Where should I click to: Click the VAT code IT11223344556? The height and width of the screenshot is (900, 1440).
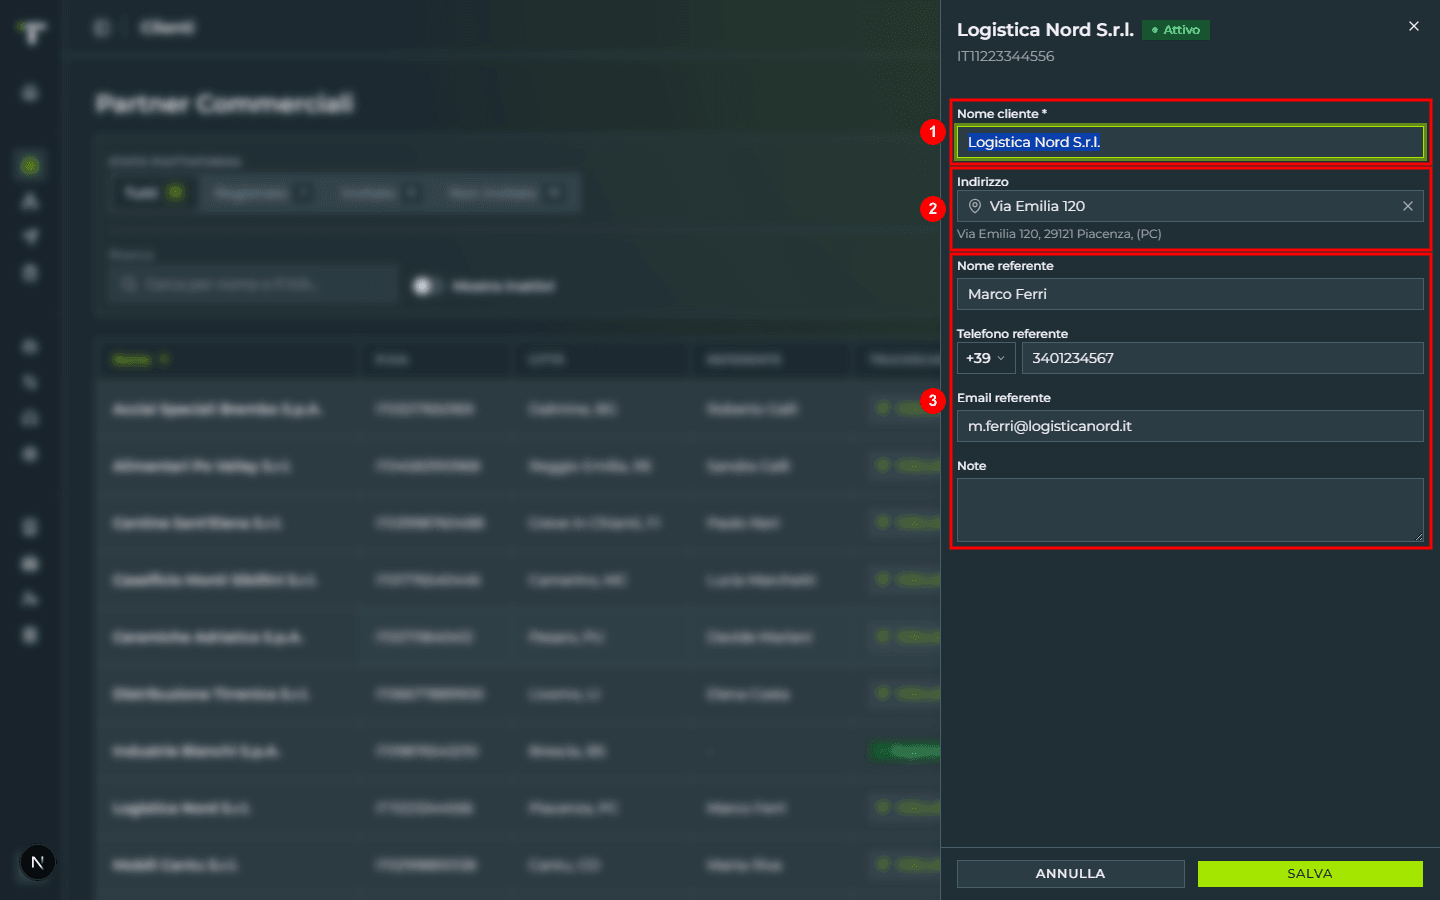tap(1005, 56)
